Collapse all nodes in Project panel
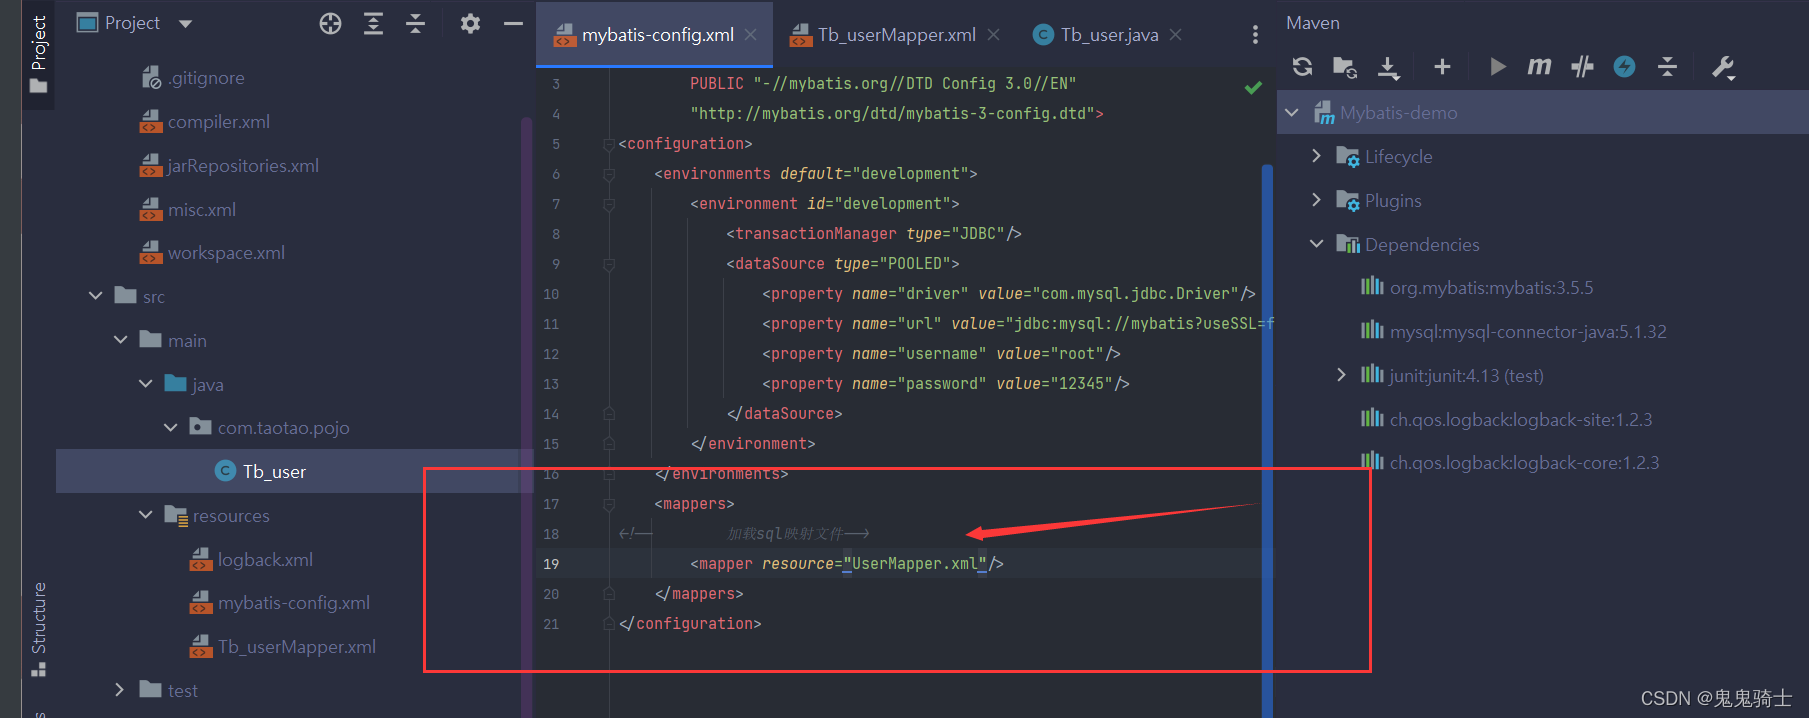Viewport: 1809px width, 718px height. tap(416, 24)
